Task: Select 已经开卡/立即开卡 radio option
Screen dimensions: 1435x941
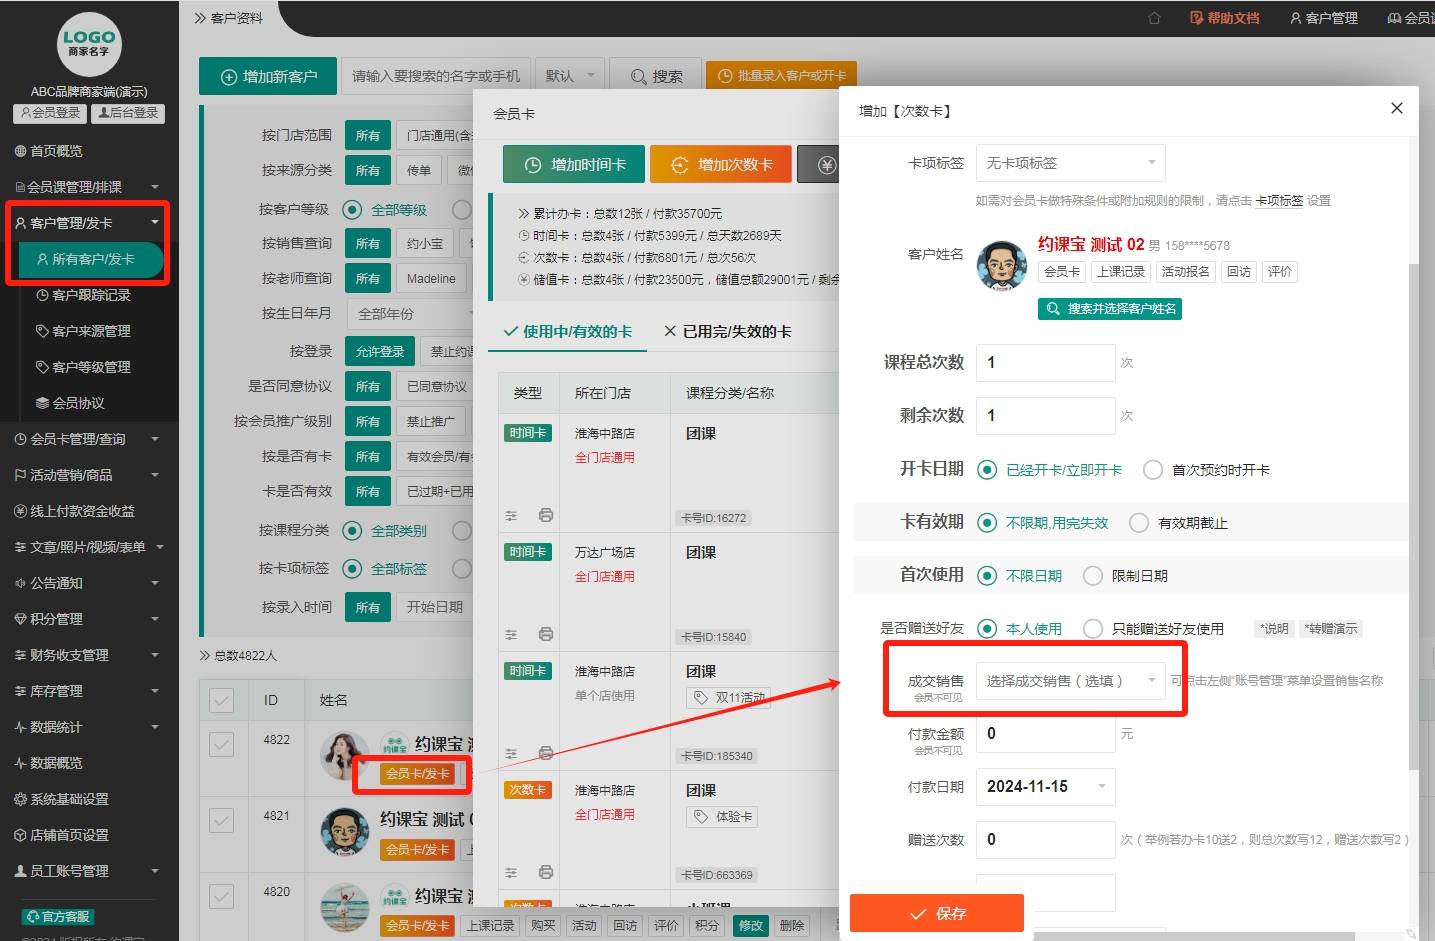Action: click(x=987, y=470)
